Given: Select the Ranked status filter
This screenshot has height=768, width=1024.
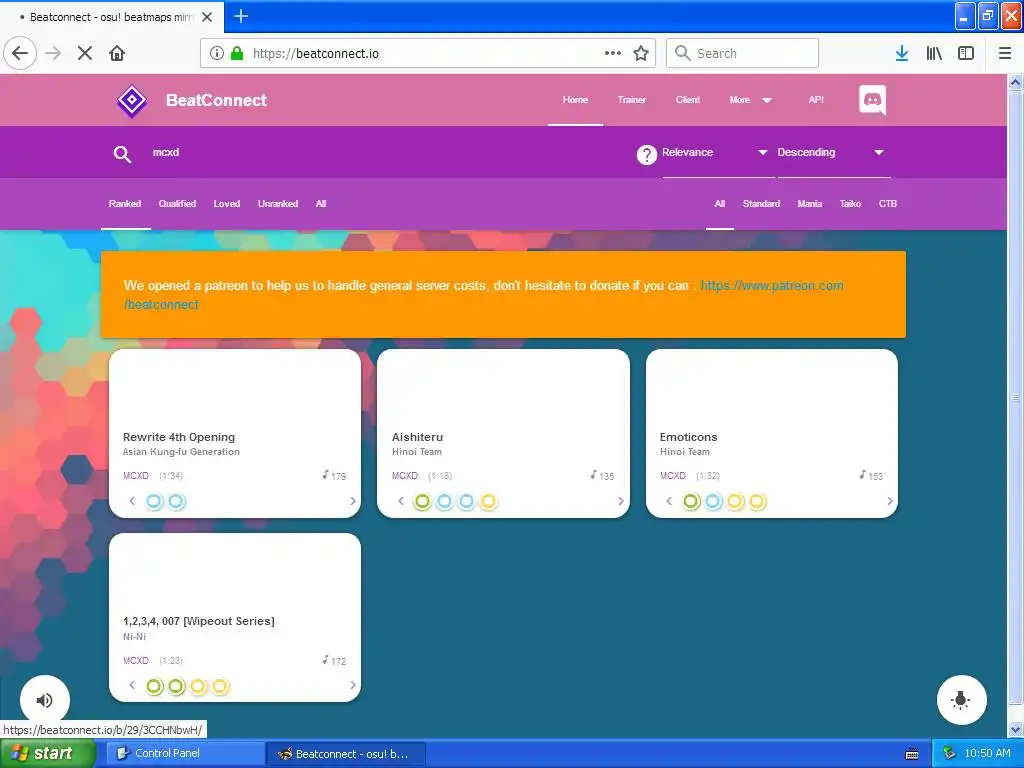Looking at the screenshot, I should pos(125,204).
